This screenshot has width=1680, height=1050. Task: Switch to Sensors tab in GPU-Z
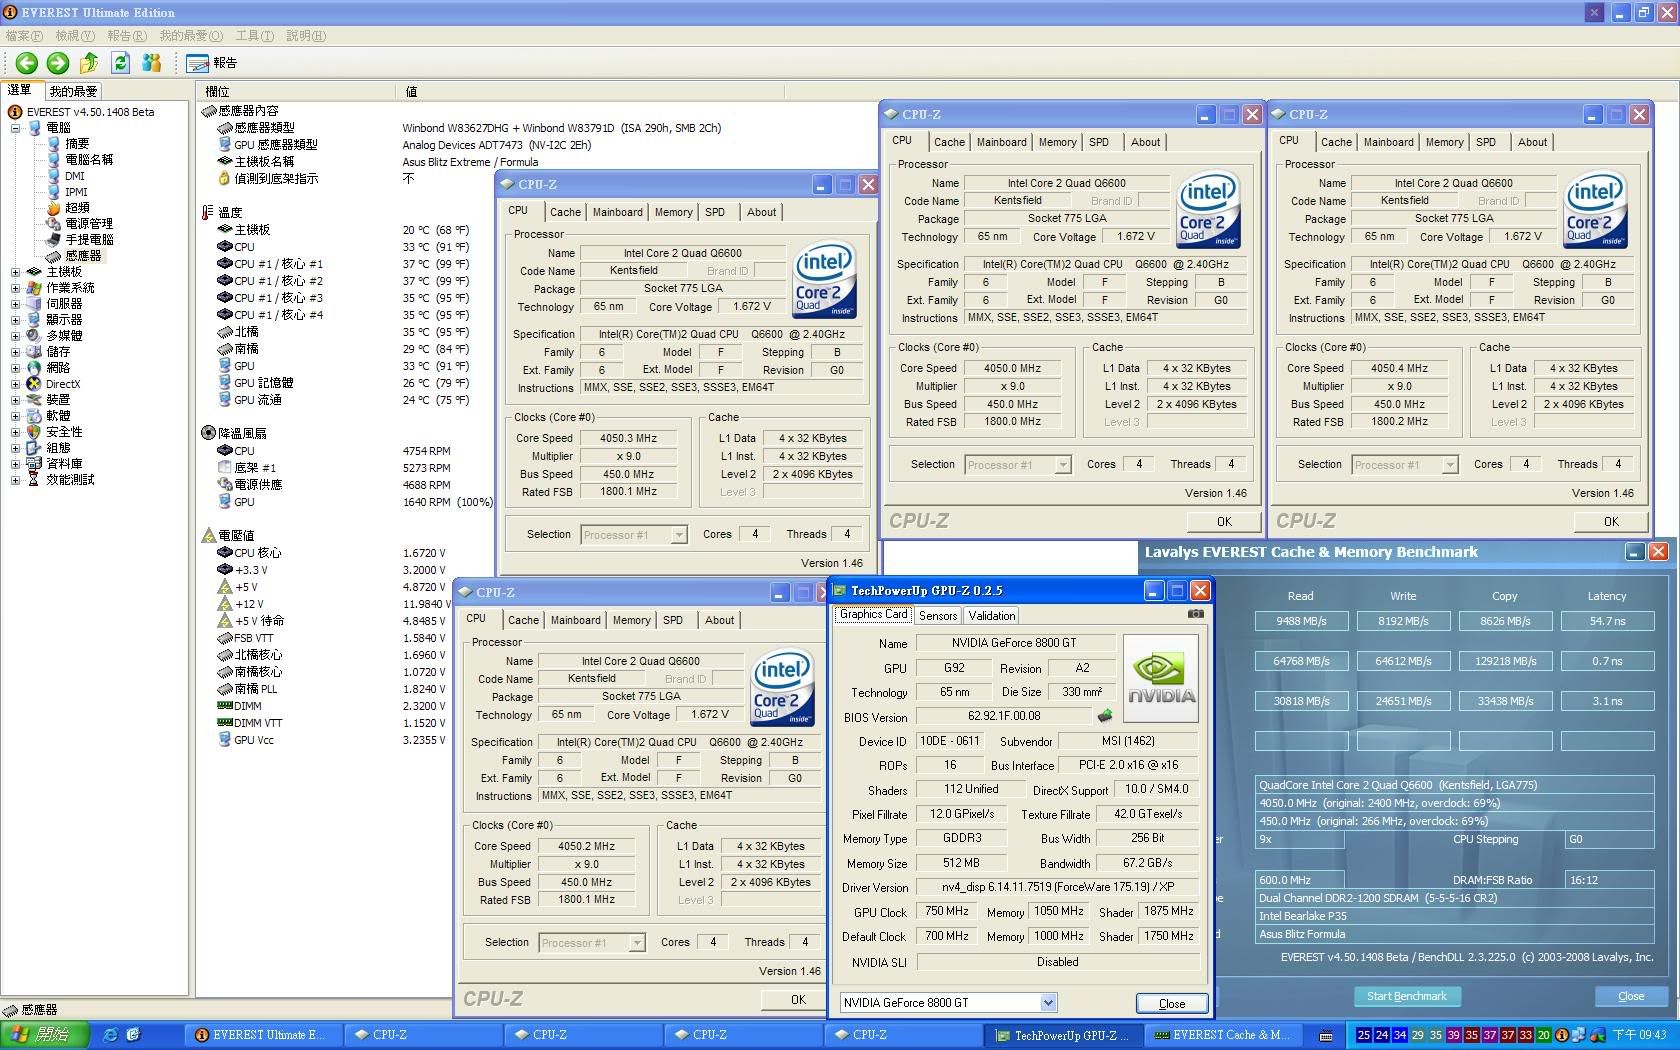[938, 616]
